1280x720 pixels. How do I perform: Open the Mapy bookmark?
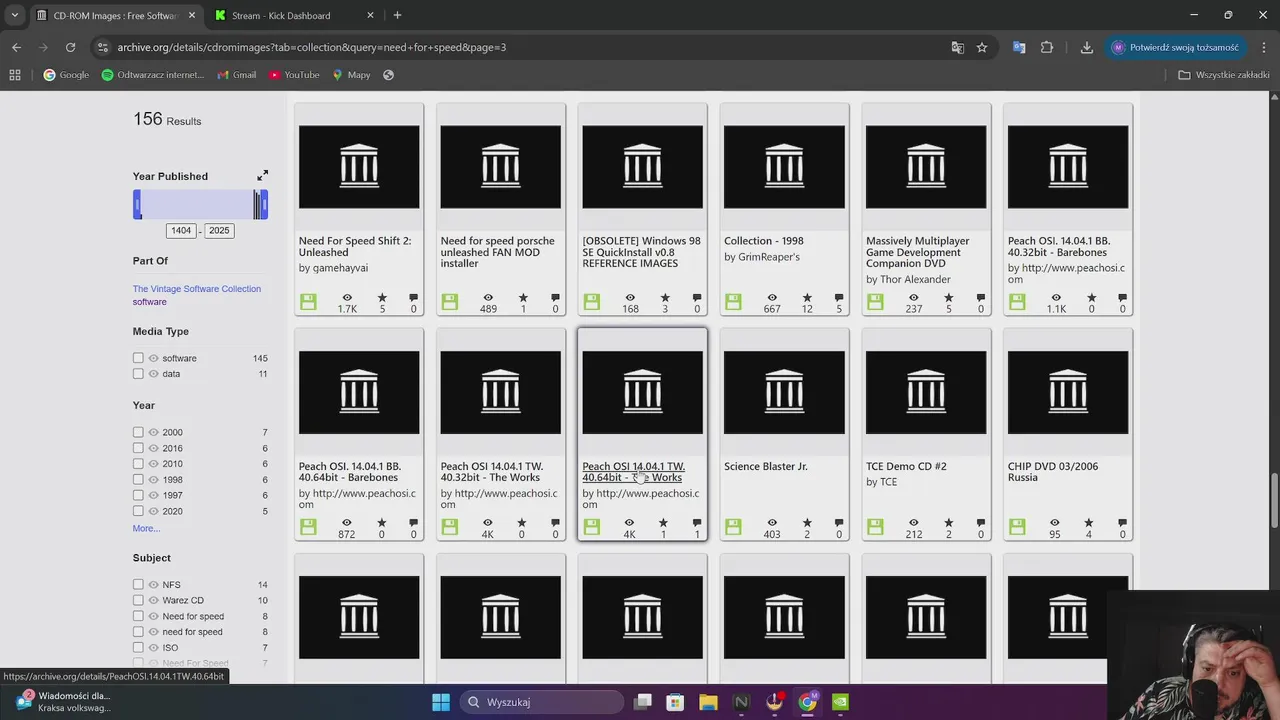(351, 75)
